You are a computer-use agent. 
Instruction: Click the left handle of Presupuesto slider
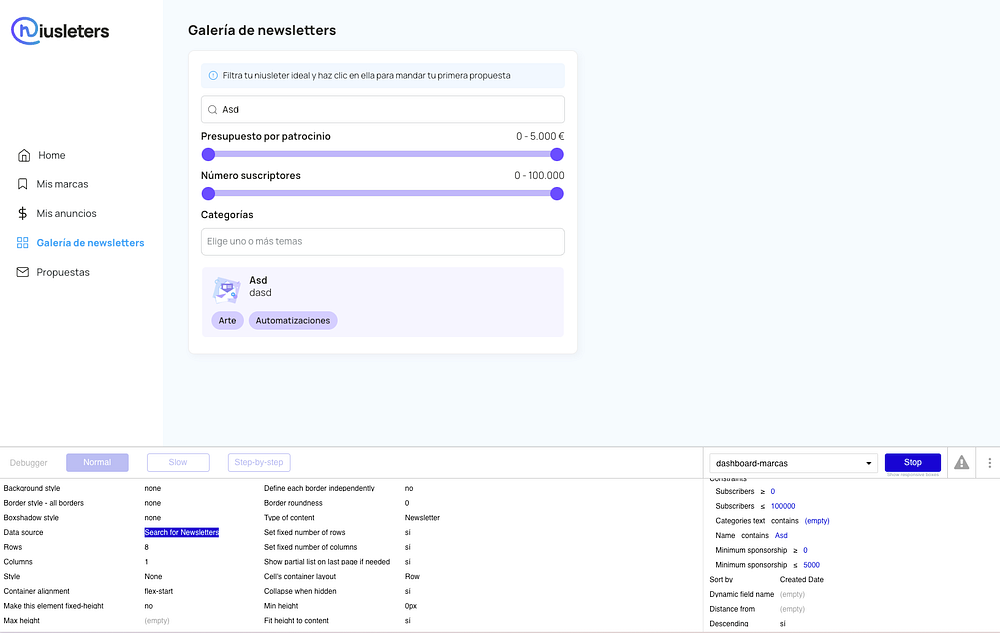coord(208,154)
